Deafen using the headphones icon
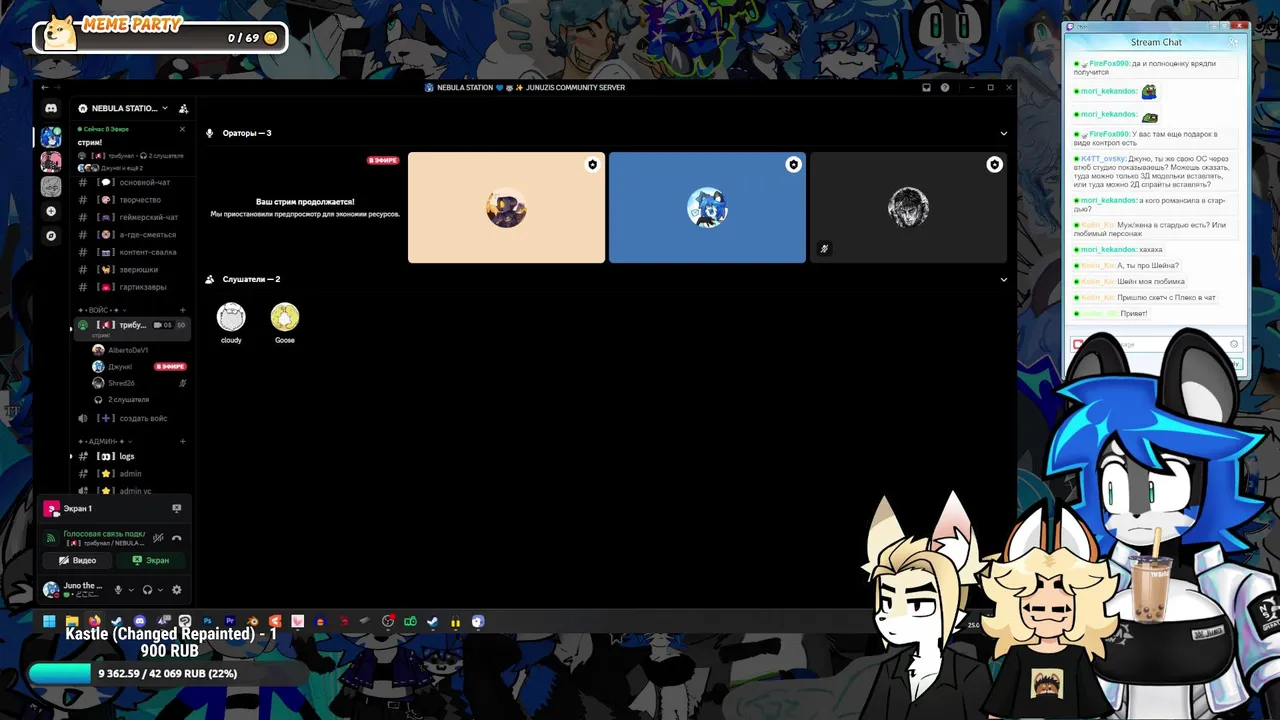1280x720 pixels. tap(147, 590)
